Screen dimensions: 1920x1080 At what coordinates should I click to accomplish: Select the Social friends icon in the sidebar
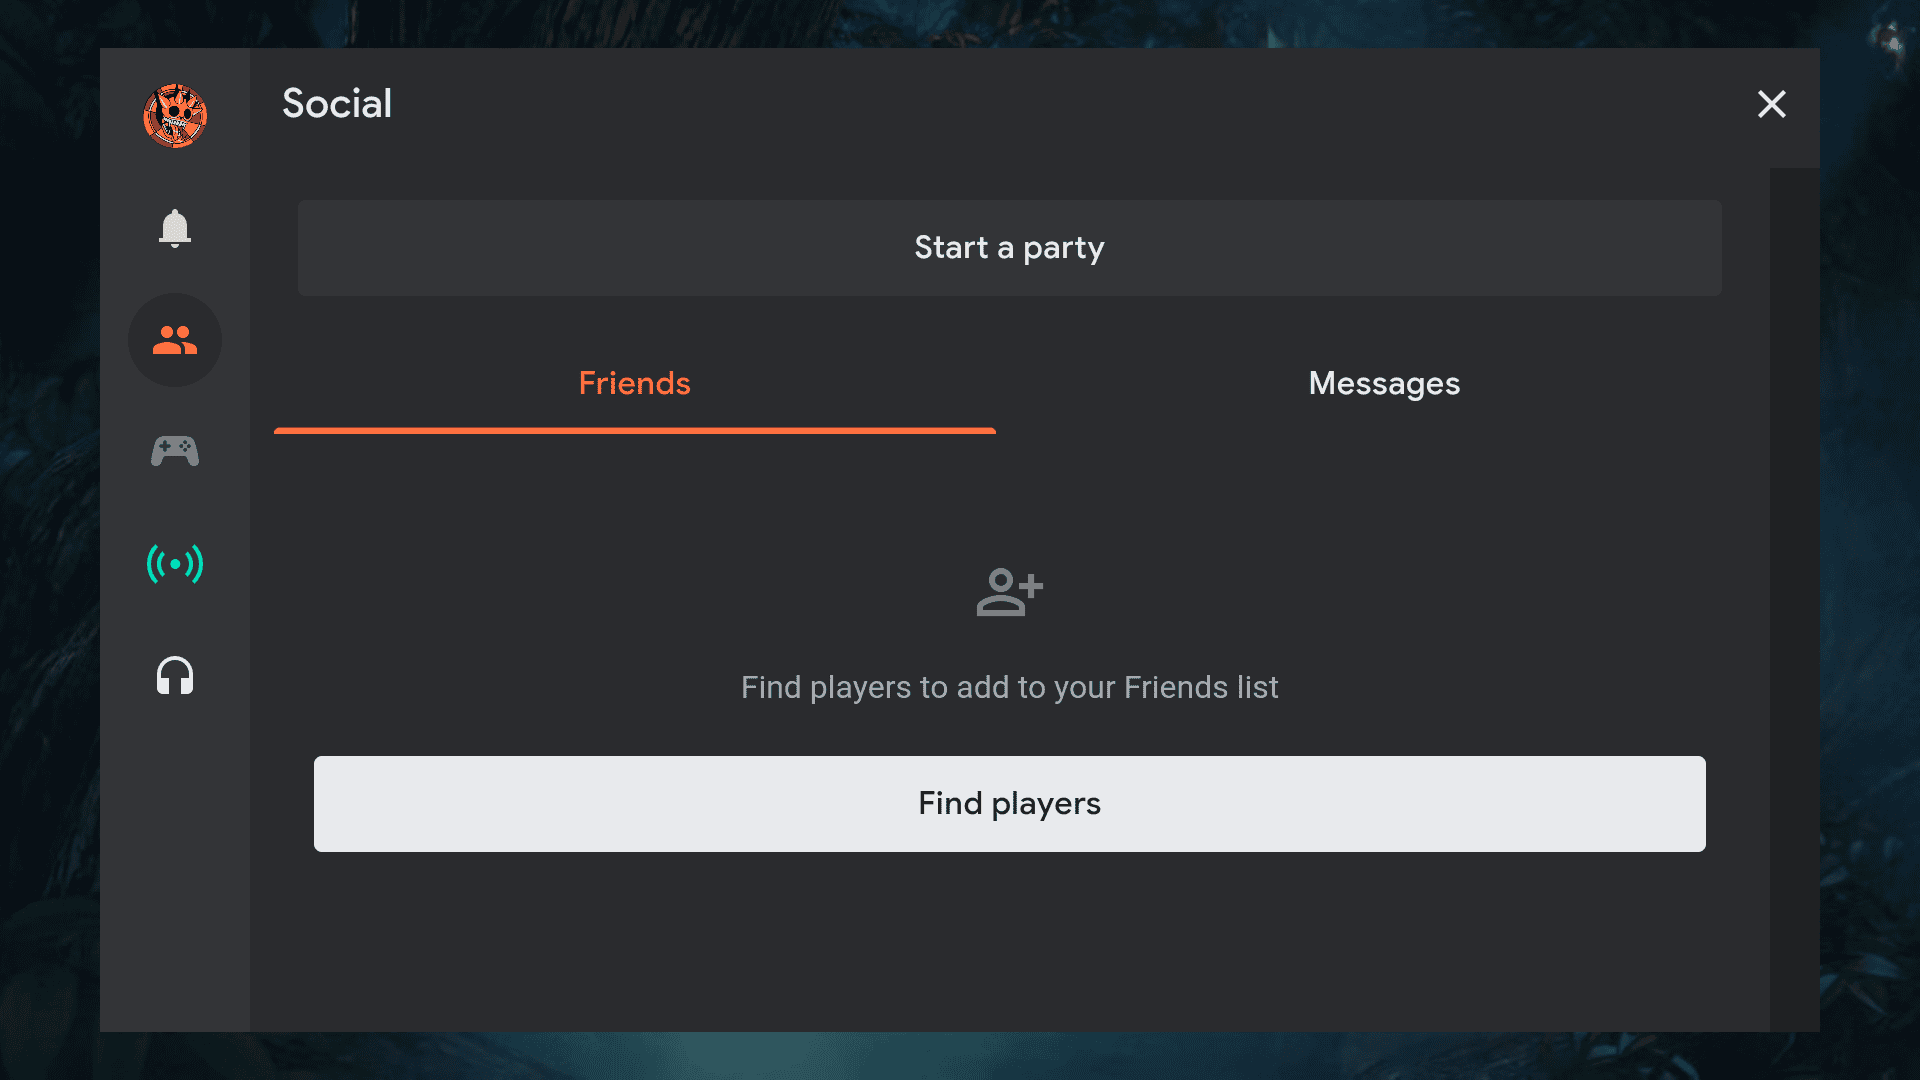click(x=175, y=340)
